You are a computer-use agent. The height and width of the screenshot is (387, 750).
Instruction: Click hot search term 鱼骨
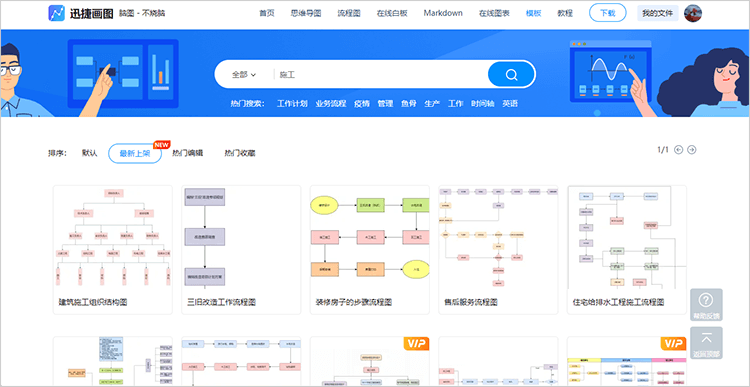pyautogui.click(x=408, y=103)
